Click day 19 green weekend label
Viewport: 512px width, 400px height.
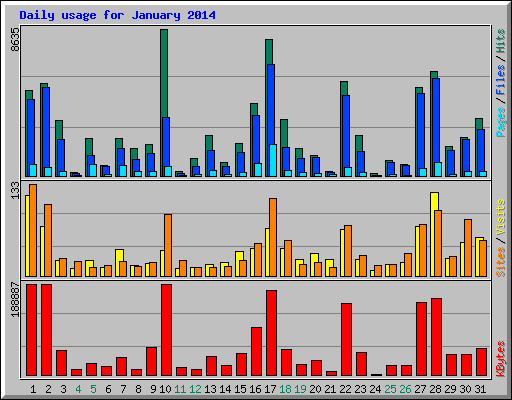300,389
